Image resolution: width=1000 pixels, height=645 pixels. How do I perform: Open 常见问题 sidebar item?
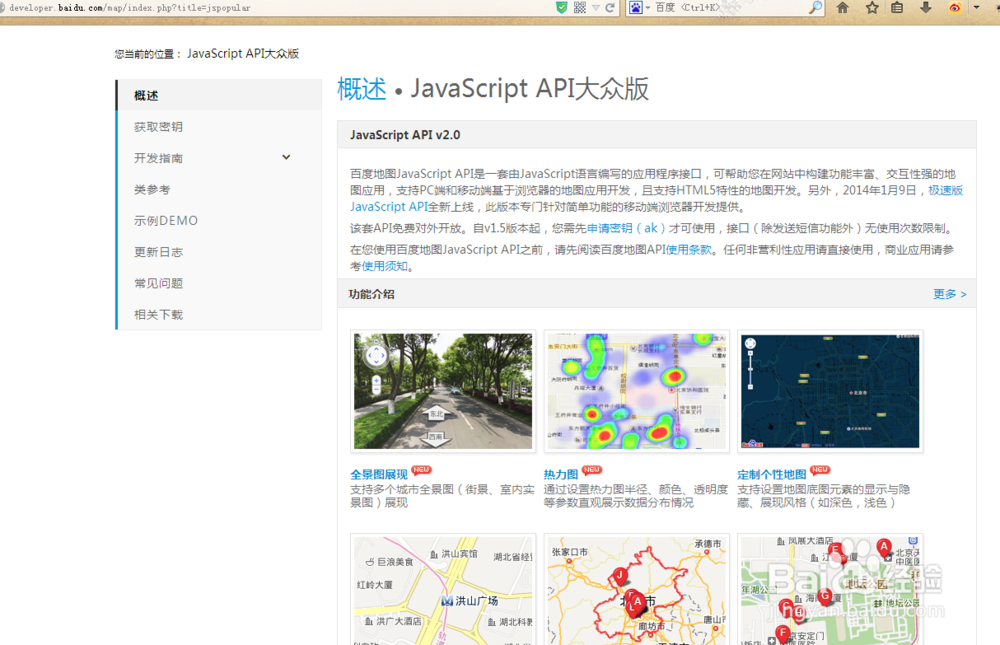tap(219, 283)
